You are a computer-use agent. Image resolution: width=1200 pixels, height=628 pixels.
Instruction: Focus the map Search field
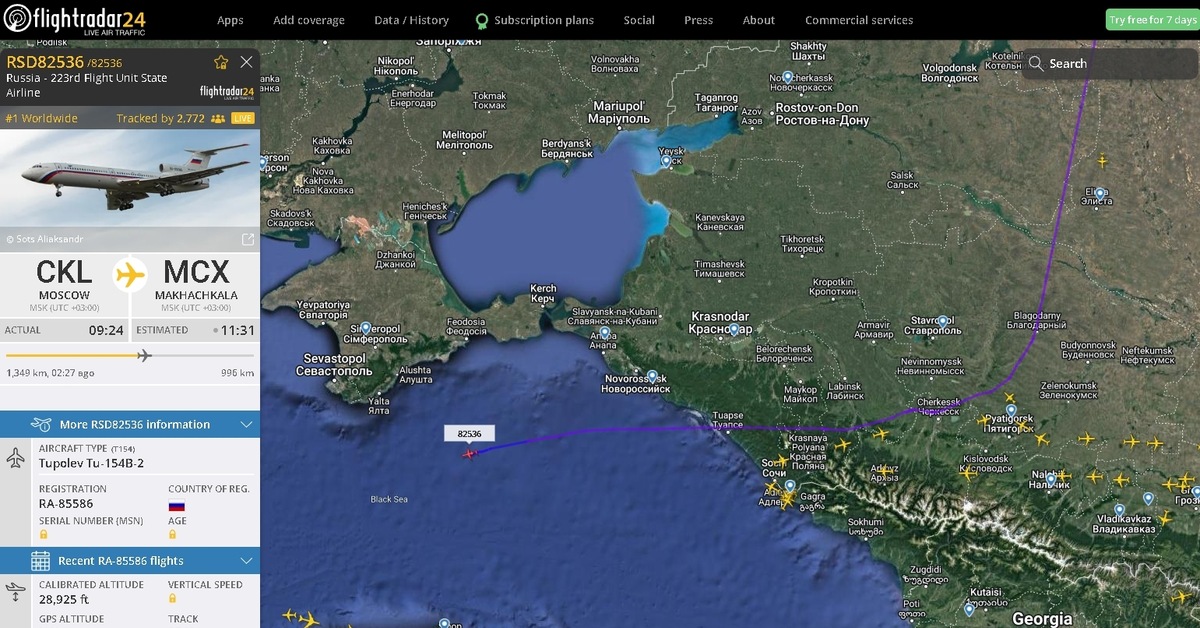coord(1110,64)
